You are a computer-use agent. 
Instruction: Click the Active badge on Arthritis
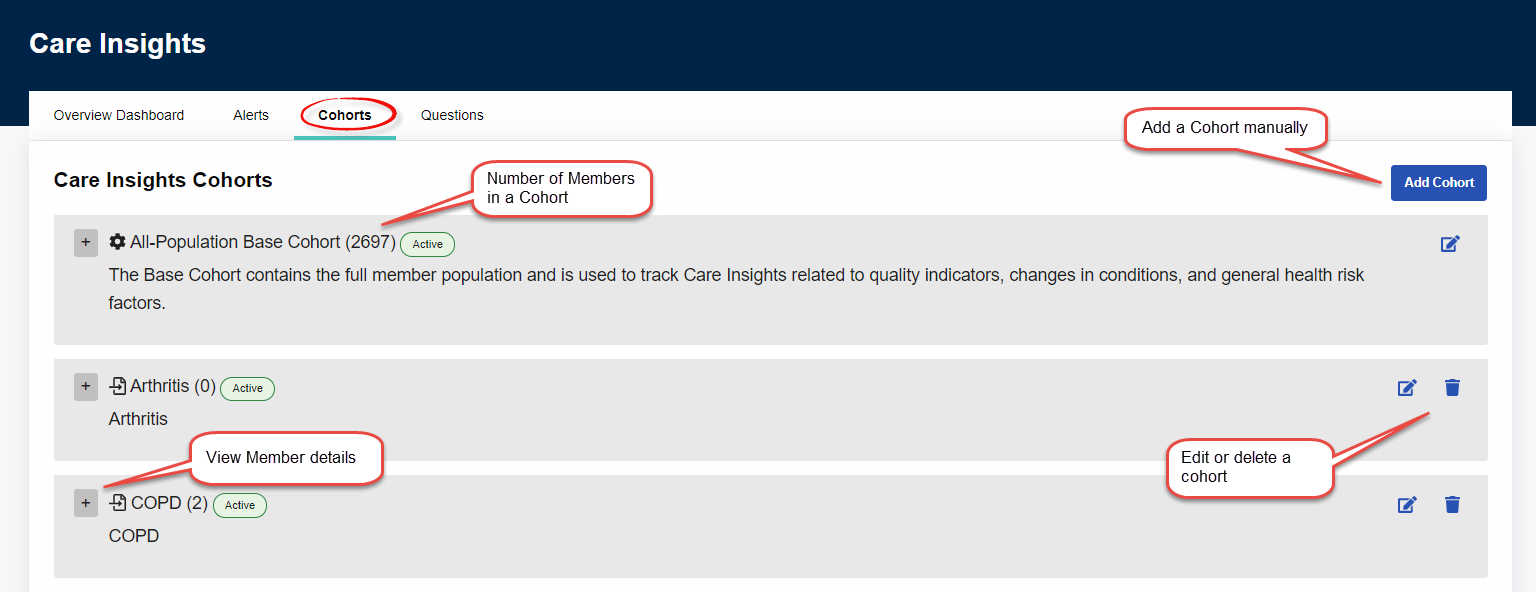pyautogui.click(x=247, y=388)
